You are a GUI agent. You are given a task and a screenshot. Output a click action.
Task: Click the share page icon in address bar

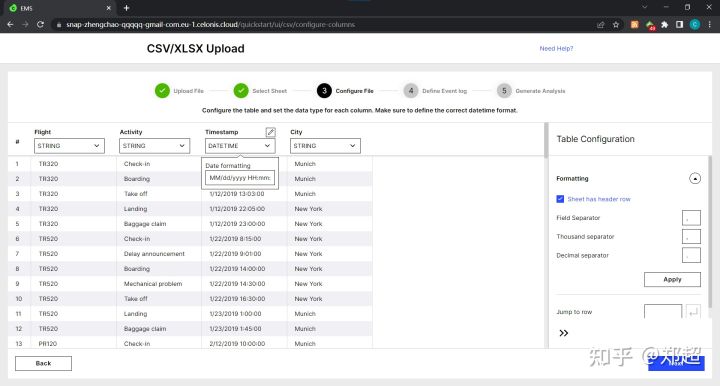(x=601, y=25)
